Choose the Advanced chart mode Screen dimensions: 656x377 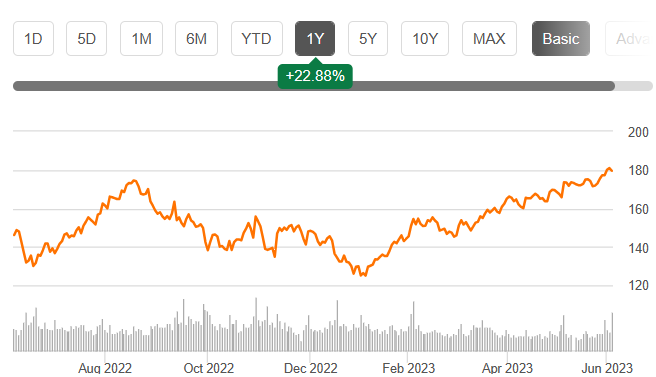click(630, 38)
